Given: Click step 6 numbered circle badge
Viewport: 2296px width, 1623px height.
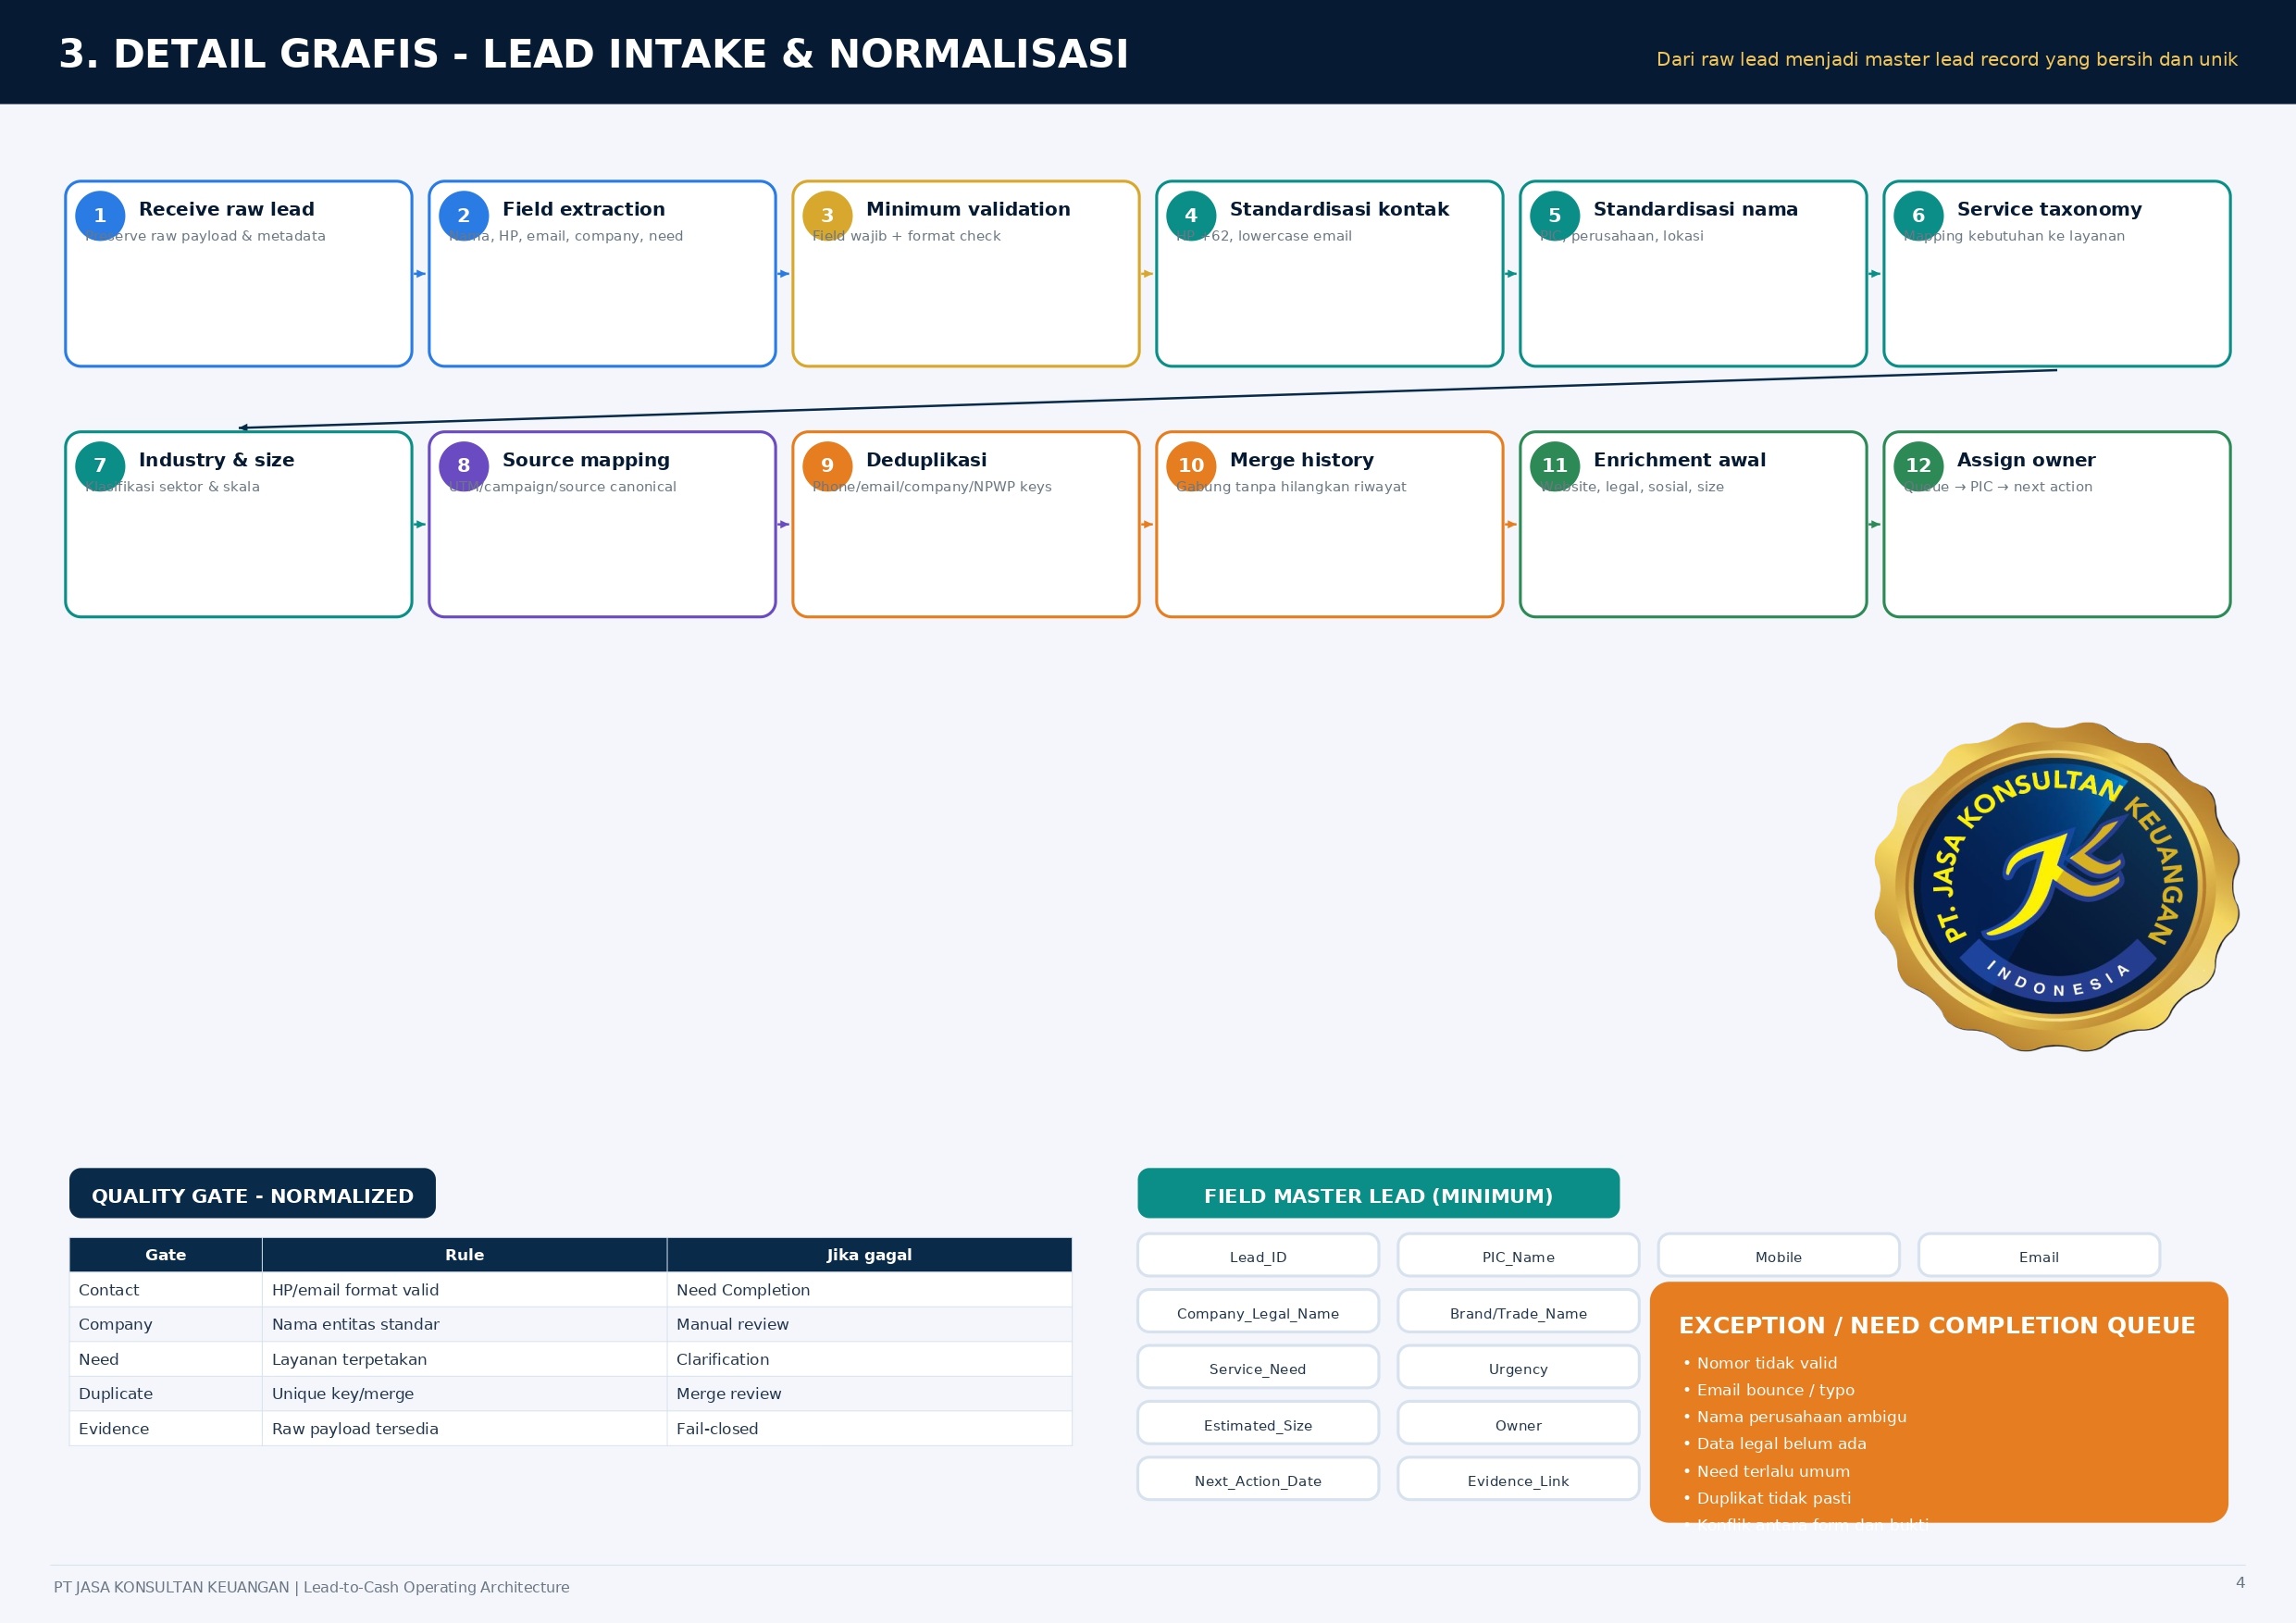Looking at the screenshot, I should point(1918,215).
